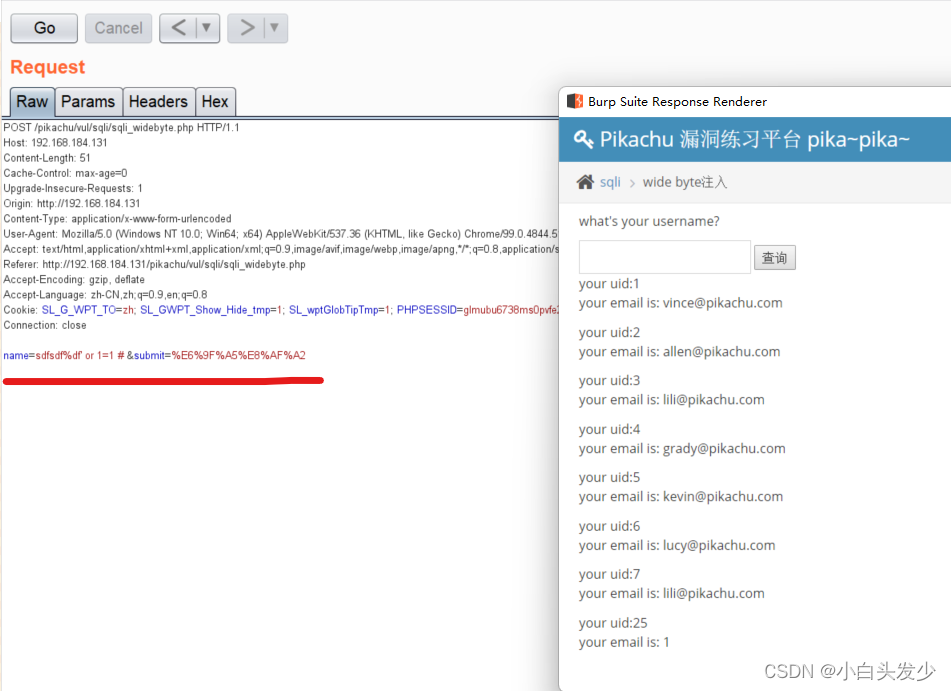Screen dimensions: 951x691
Task: Click the Go button to send the request
Action: (x=44, y=28)
